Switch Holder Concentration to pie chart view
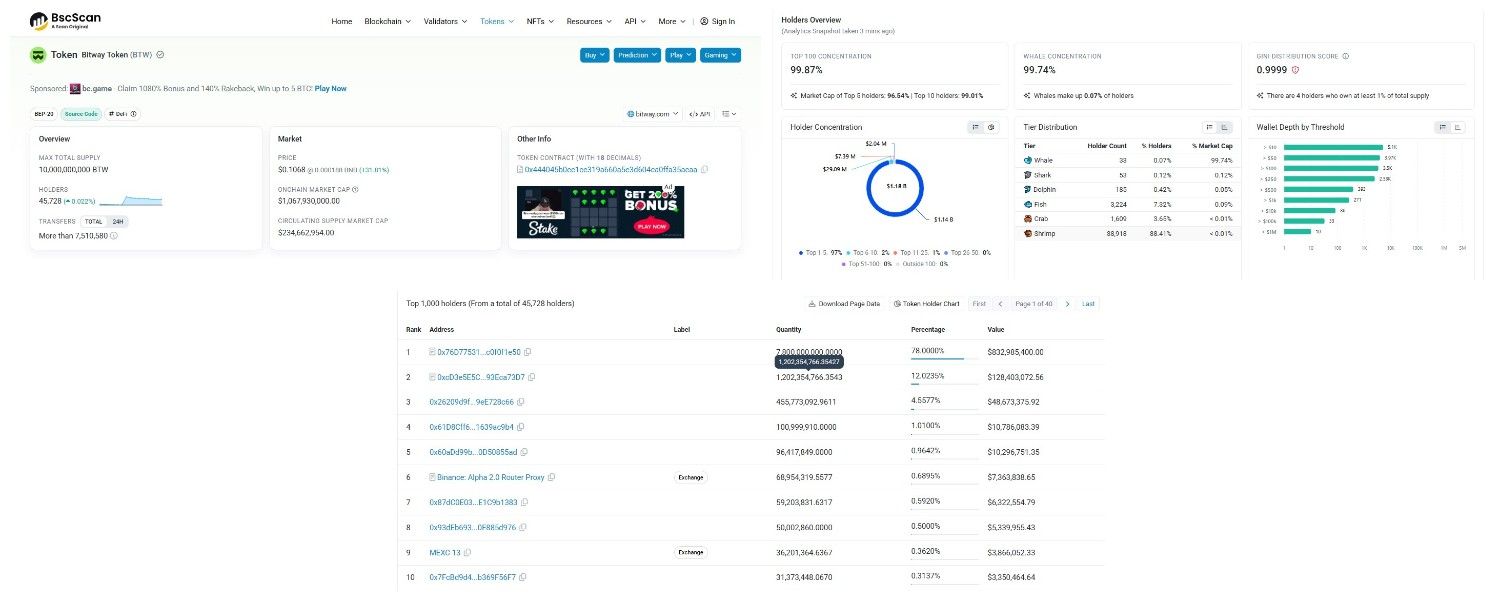Viewport: 1500px width, 601px height. 991,127
